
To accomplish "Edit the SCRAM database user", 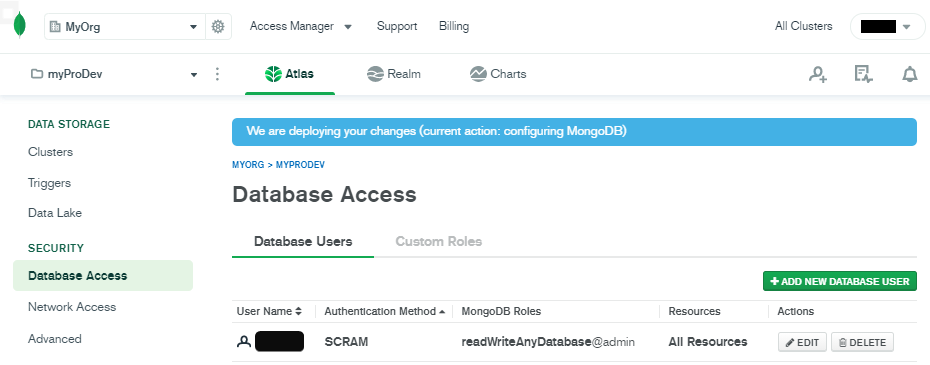I will 802,342.
